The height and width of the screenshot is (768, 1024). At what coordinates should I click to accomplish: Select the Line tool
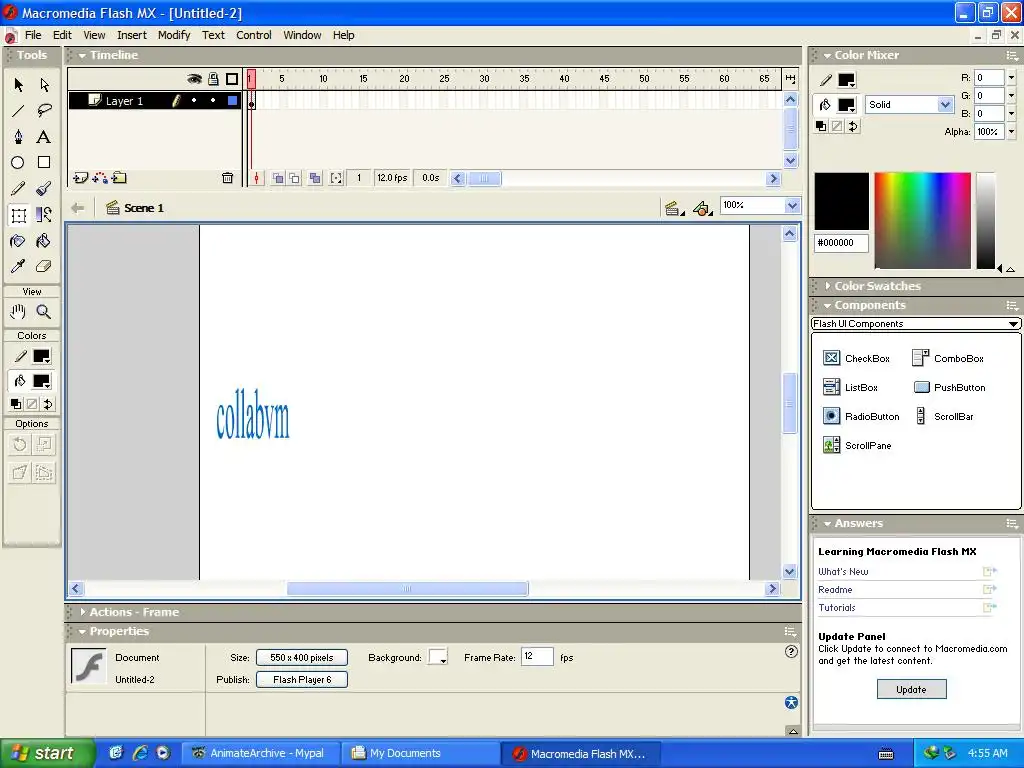click(18, 111)
